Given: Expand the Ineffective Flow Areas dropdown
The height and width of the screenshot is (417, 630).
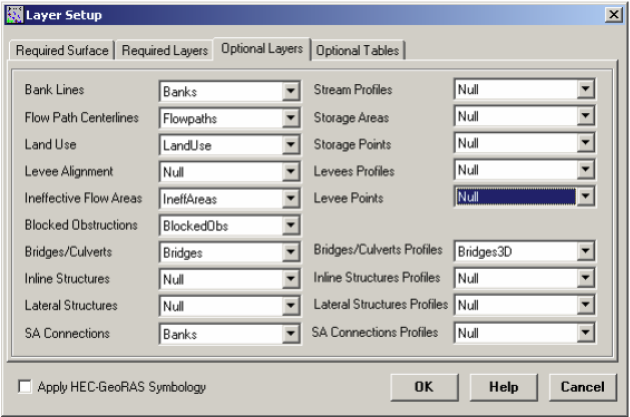Looking at the screenshot, I should click(290, 200).
